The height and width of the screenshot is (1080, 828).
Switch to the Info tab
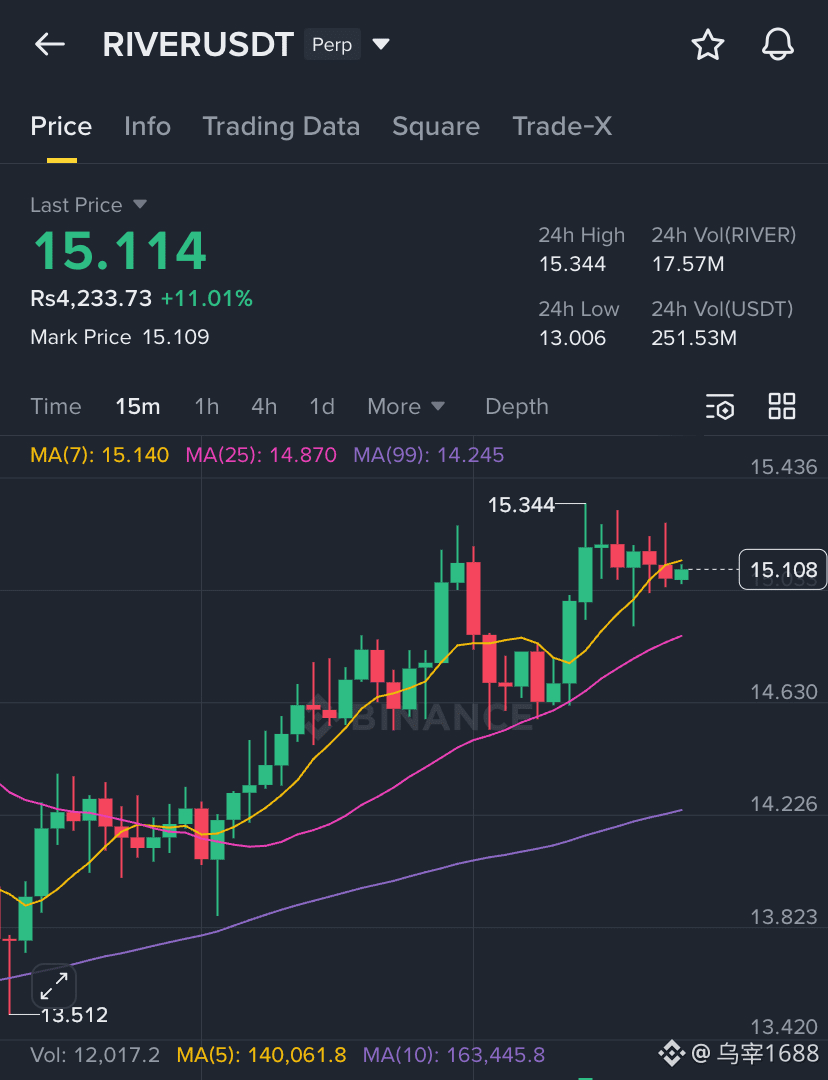point(147,127)
